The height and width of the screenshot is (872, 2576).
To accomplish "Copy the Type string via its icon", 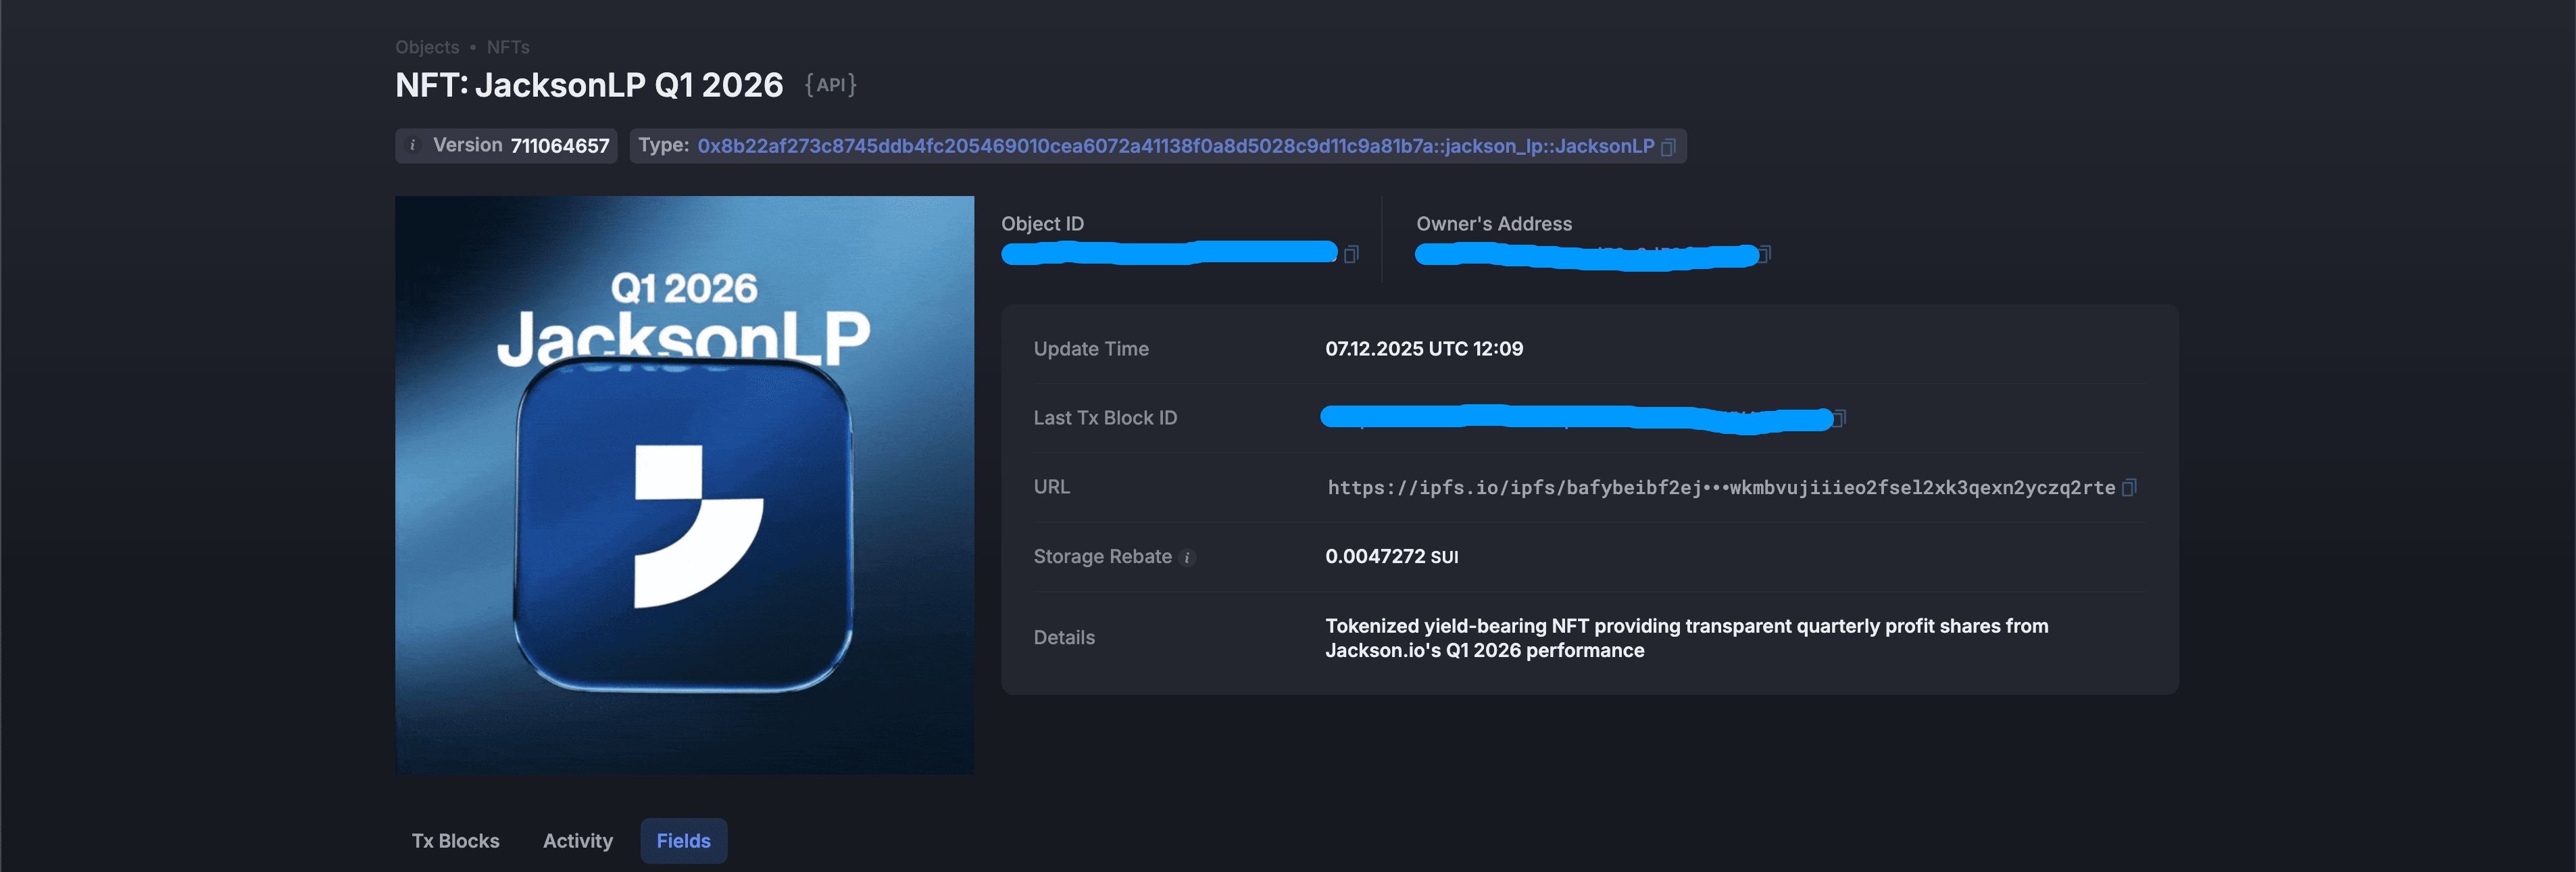I will pos(1667,147).
